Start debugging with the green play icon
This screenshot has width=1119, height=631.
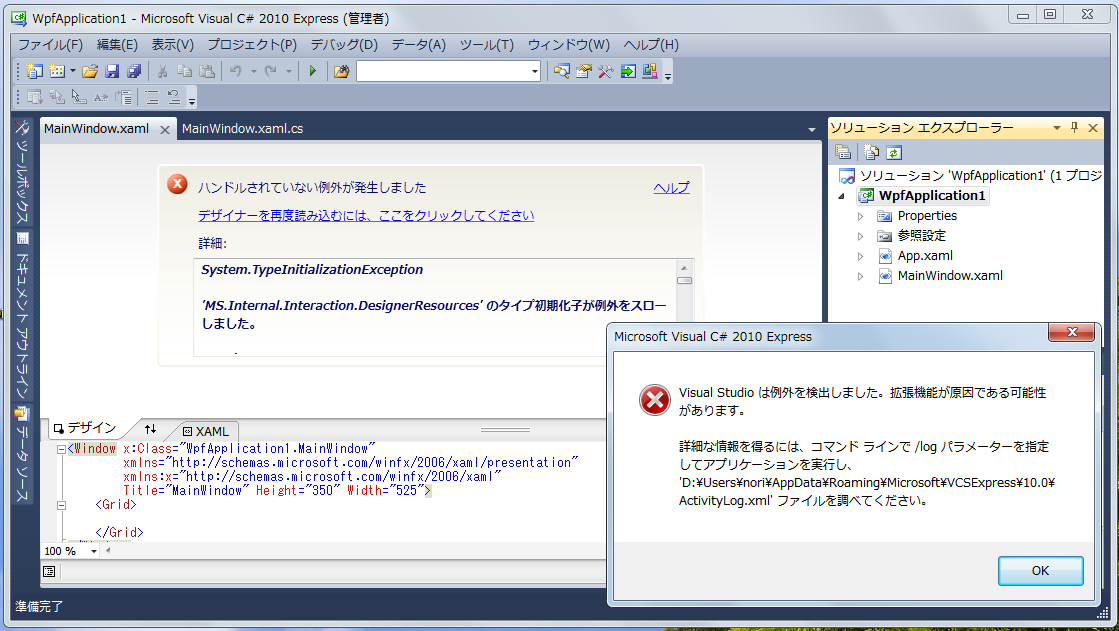[313, 71]
